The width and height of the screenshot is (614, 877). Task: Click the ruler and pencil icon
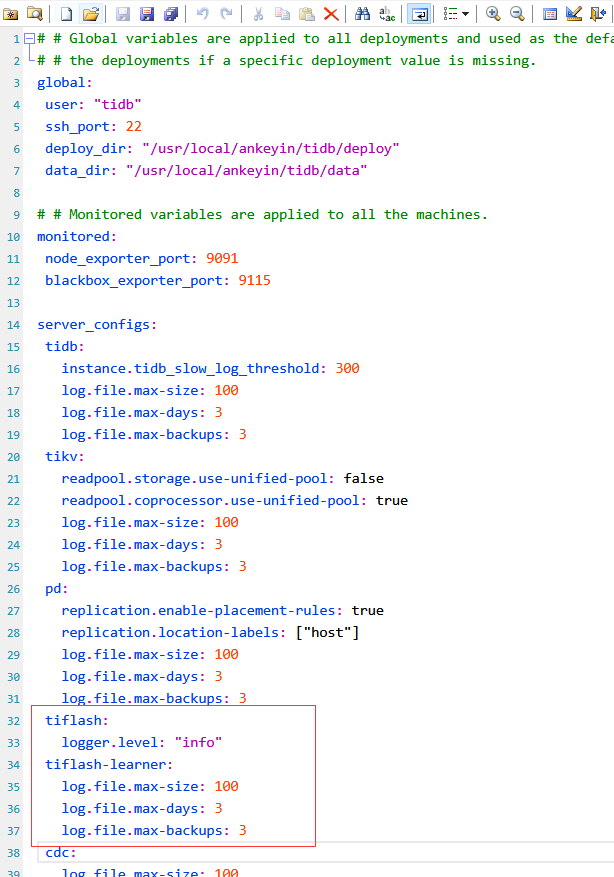[574, 13]
